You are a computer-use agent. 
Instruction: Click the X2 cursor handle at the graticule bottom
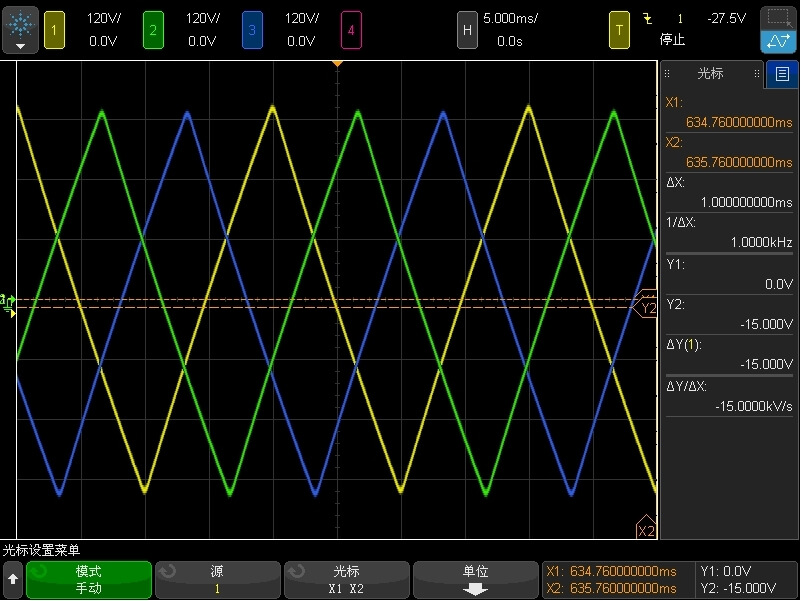[646, 527]
